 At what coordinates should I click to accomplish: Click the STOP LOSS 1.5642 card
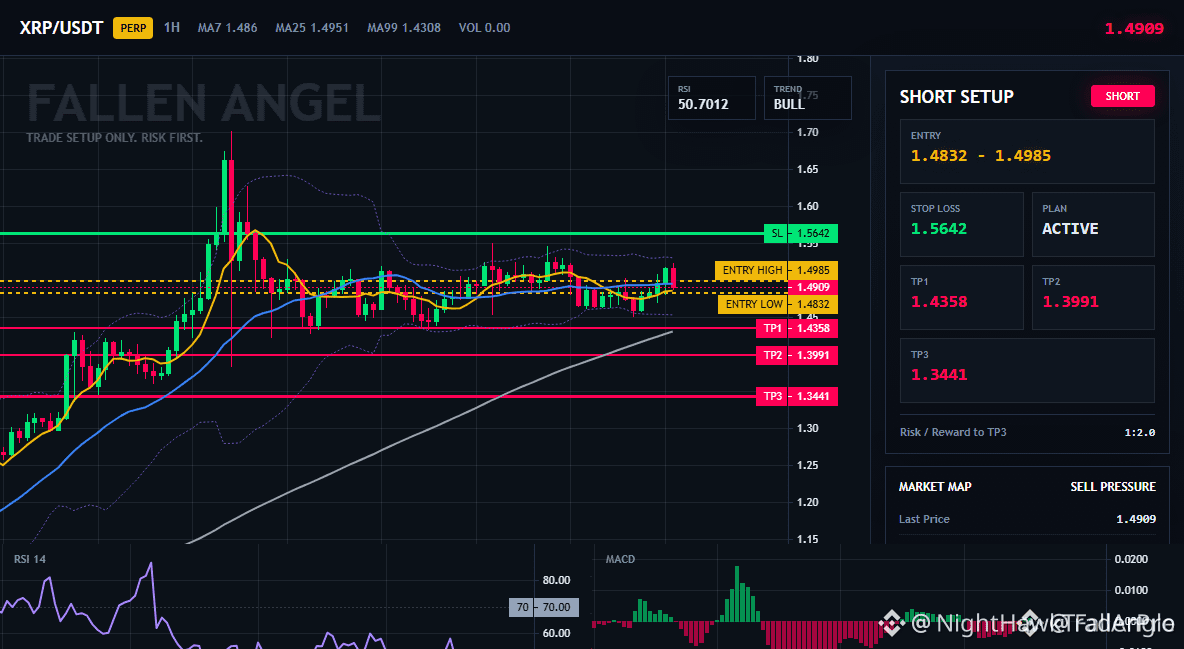pyautogui.click(x=961, y=224)
